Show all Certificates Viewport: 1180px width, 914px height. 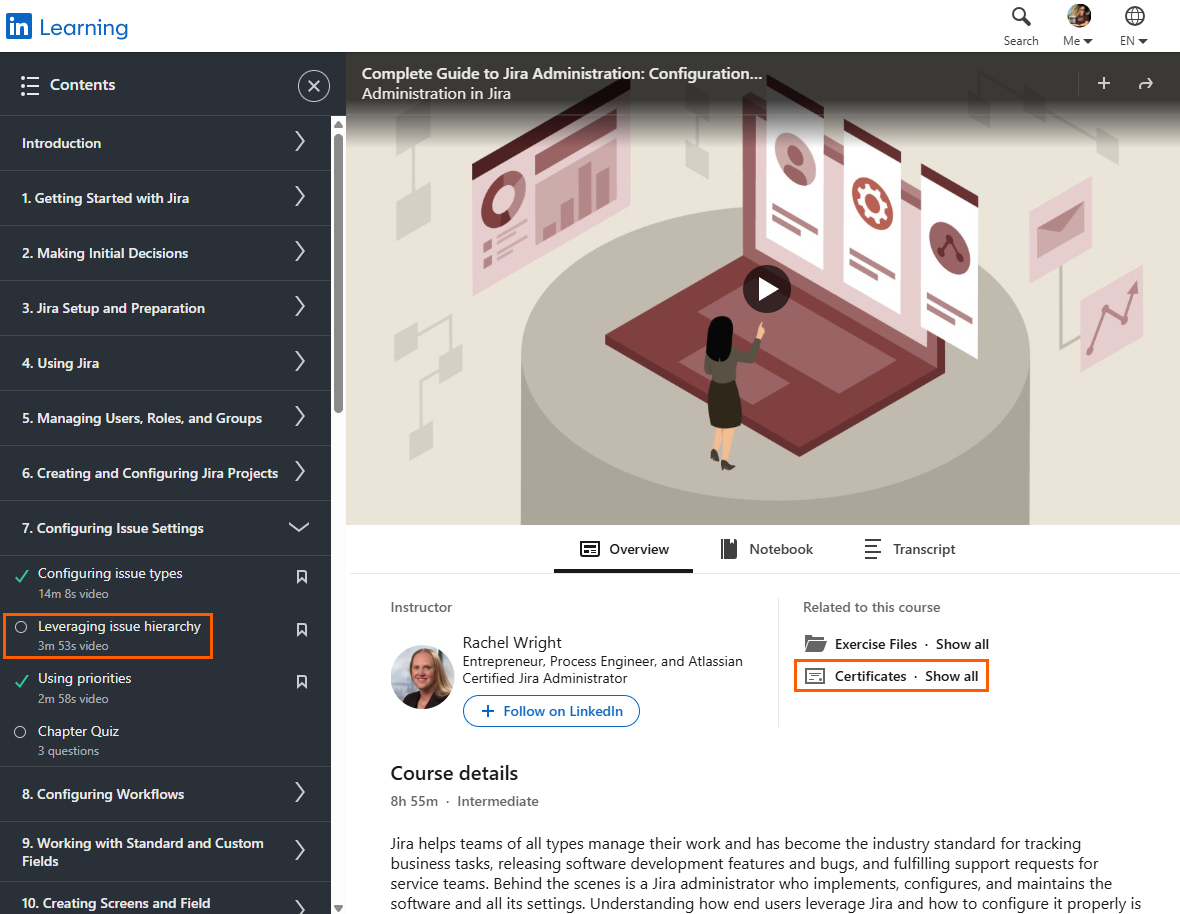tap(951, 676)
